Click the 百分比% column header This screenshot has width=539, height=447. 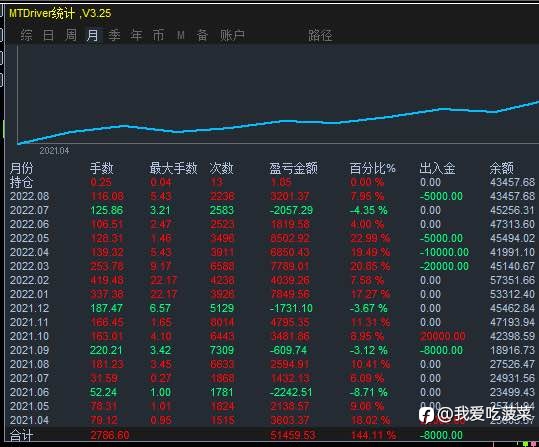(x=372, y=168)
